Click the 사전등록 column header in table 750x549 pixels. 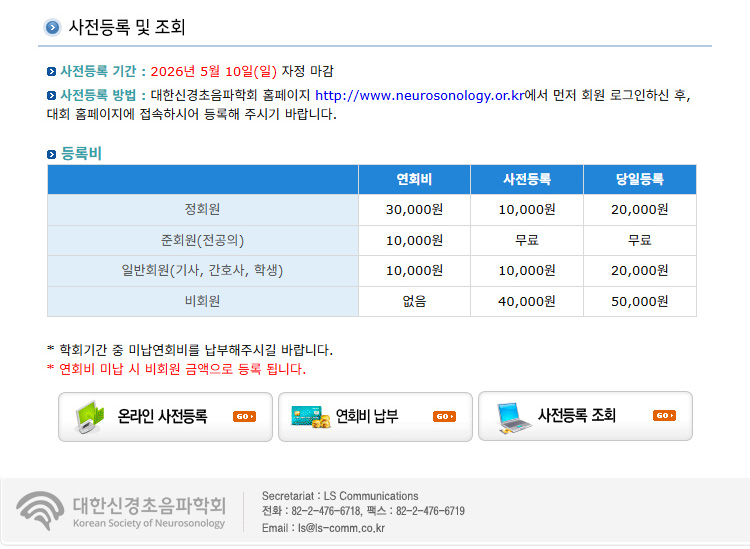click(x=526, y=180)
